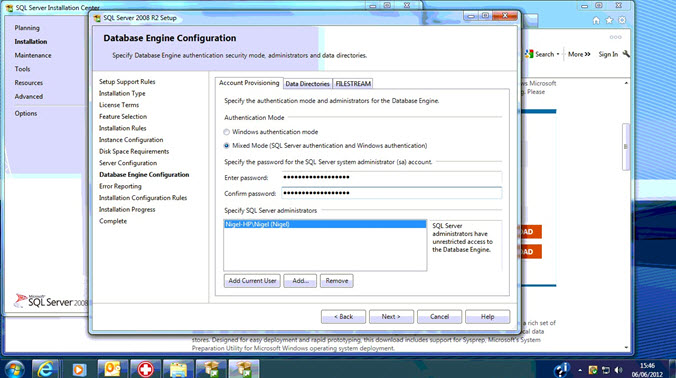Click Installation Progress step
Viewport: 676px width, 378px height.
(127, 209)
